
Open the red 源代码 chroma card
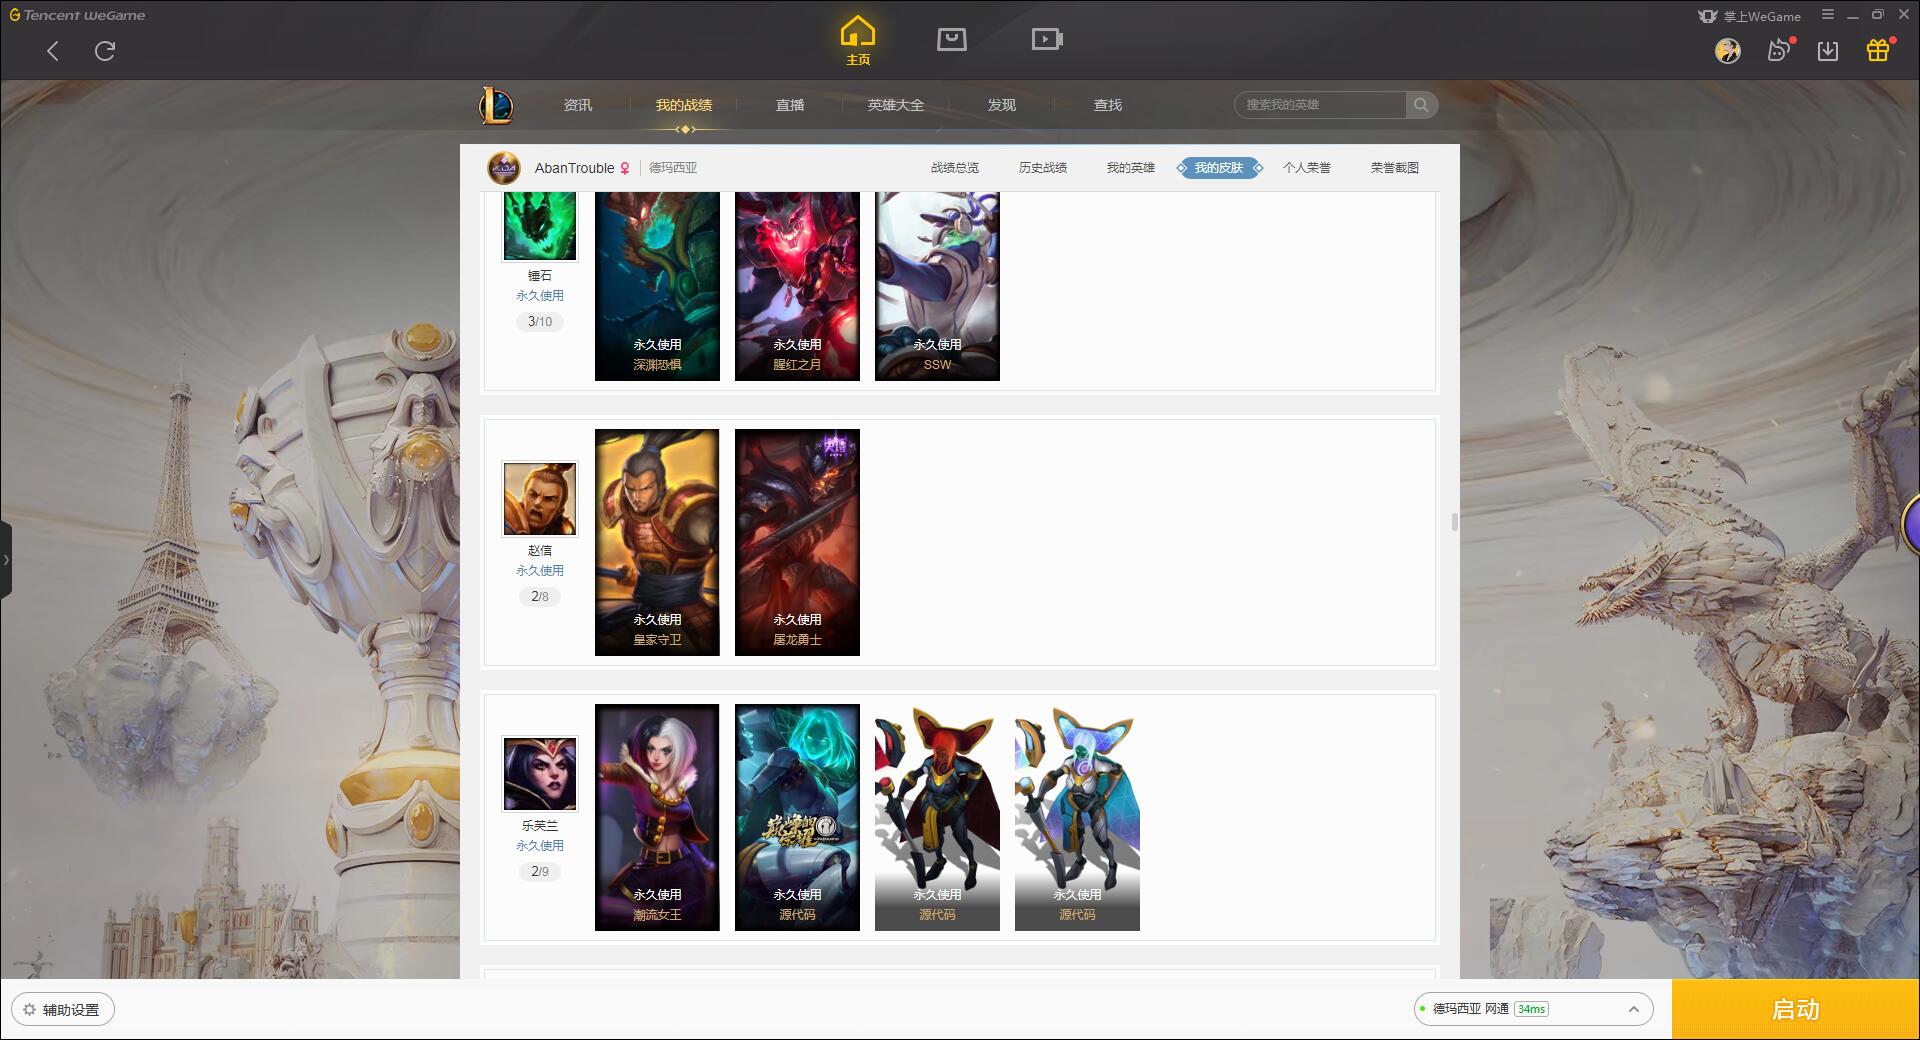tap(937, 817)
